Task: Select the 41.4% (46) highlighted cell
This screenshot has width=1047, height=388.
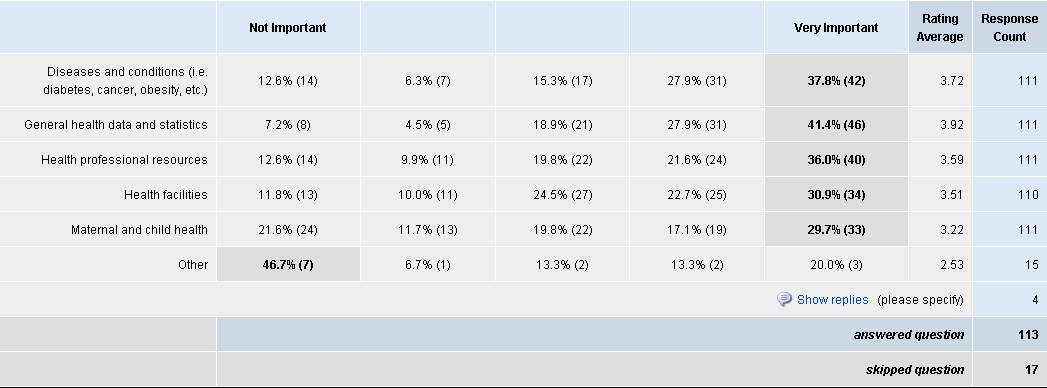Action: pos(836,125)
